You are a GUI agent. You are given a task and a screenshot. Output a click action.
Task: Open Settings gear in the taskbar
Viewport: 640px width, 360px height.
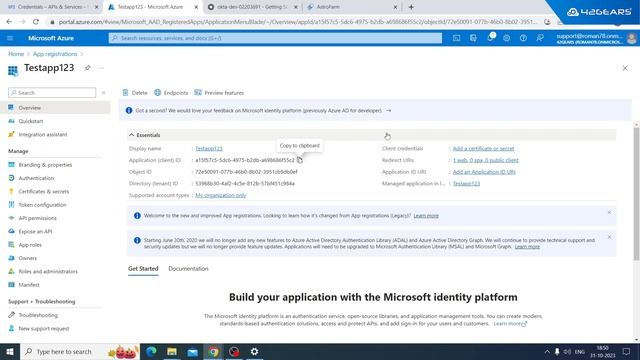pos(254,351)
